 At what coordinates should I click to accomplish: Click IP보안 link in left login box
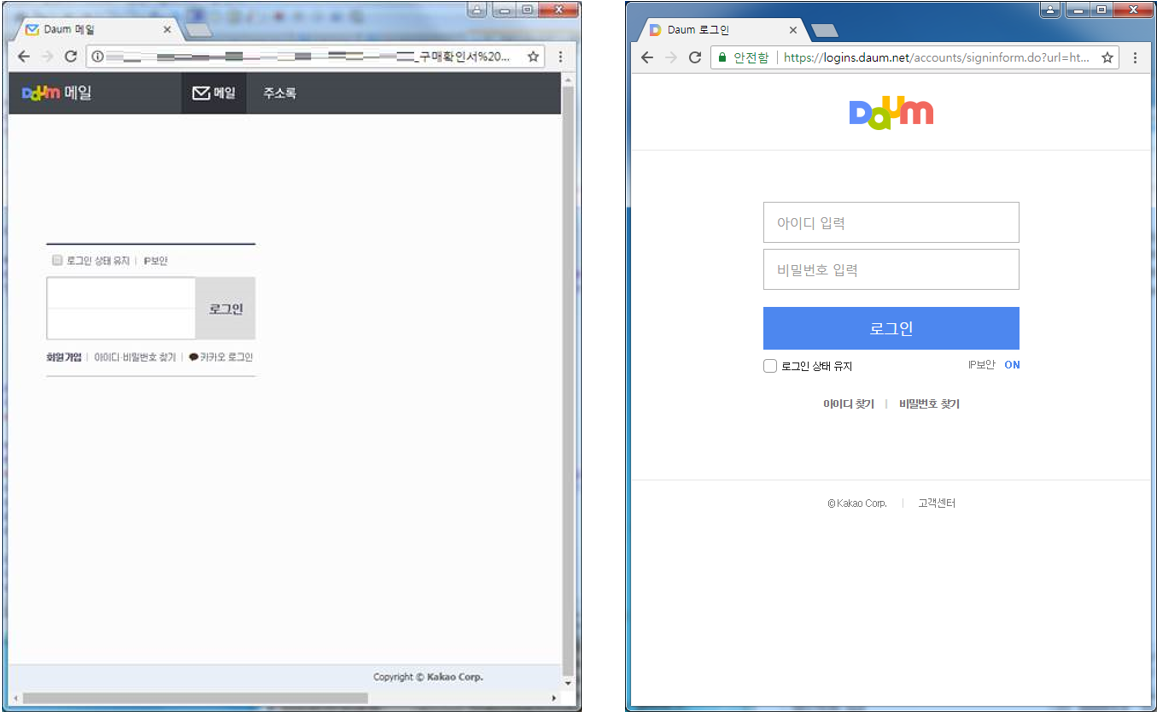click(x=155, y=260)
